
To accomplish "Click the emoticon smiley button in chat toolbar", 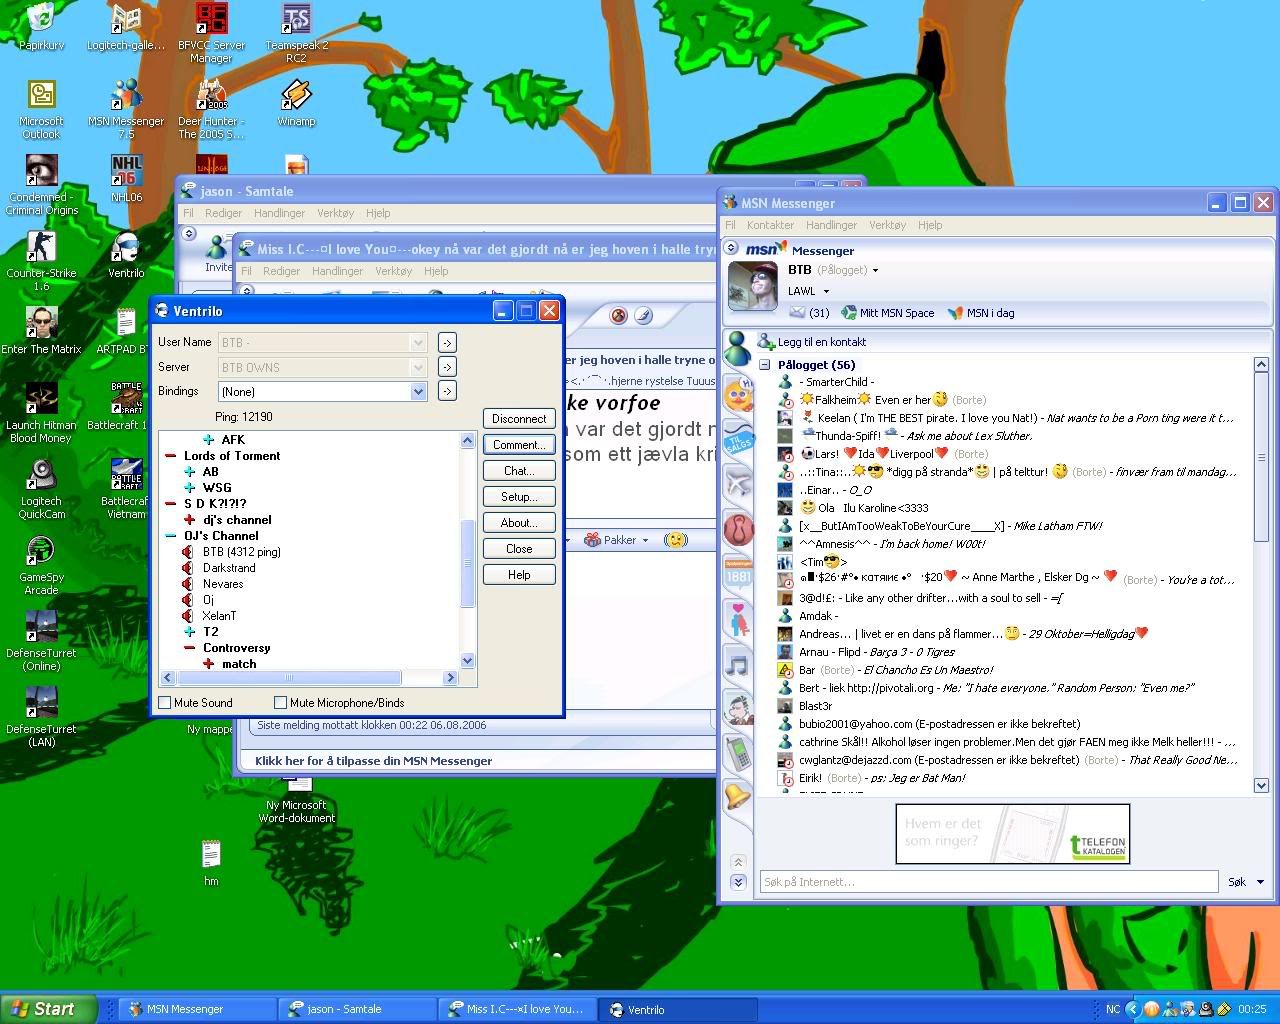I will coord(676,540).
